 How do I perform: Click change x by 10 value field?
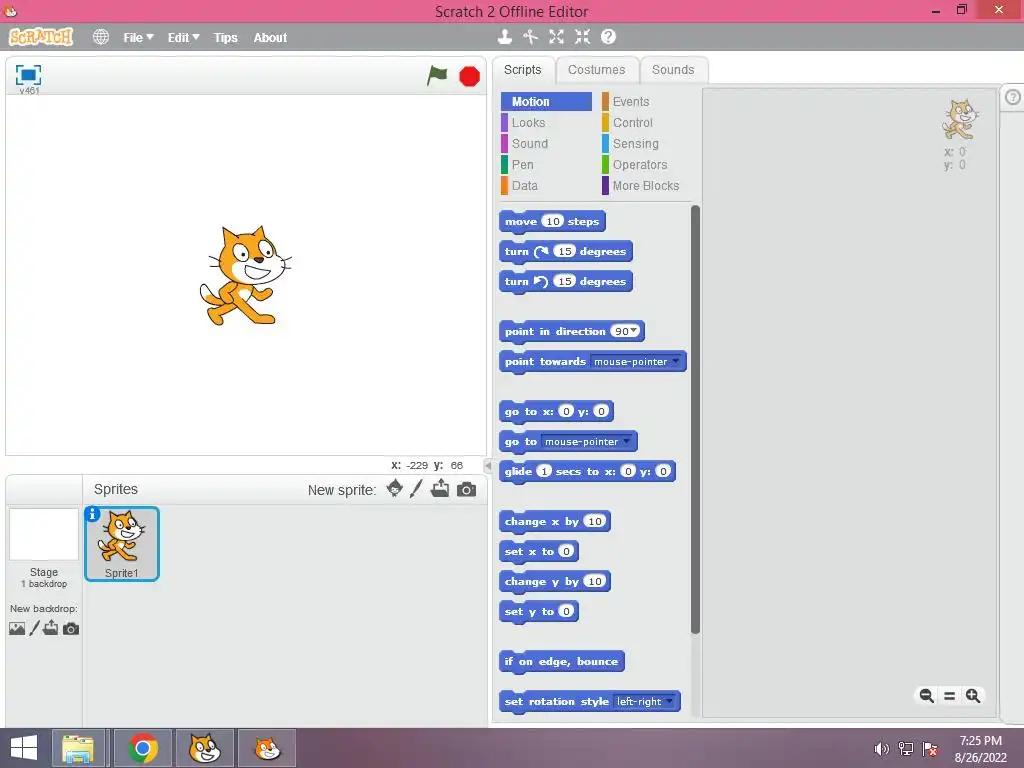point(594,521)
